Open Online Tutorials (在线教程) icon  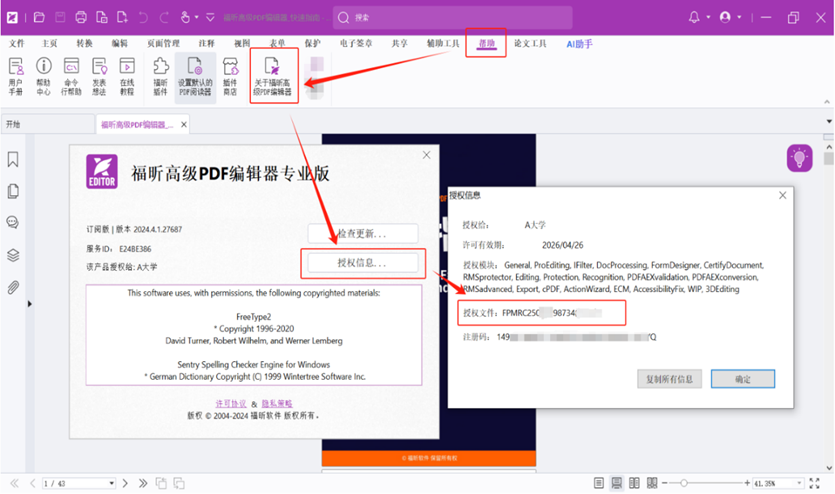pyautogui.click(x=127, y=76)
